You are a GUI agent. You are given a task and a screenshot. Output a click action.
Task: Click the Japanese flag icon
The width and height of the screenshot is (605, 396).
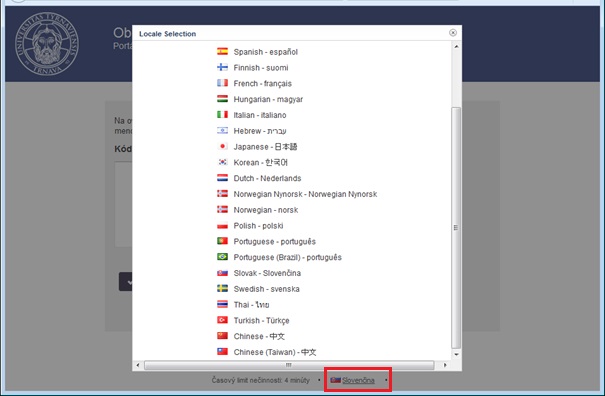[222, 146]
